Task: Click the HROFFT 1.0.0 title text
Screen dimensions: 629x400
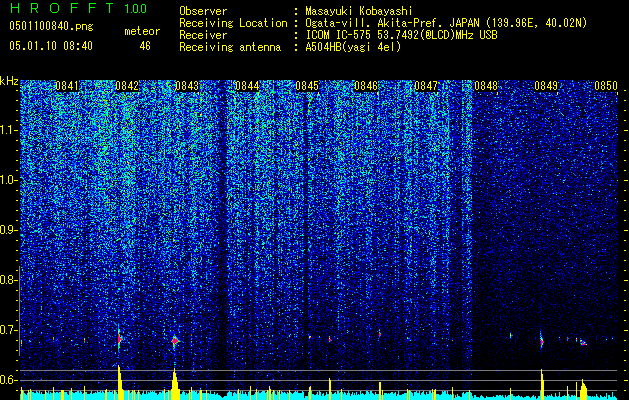Action: click(x=78, y=8)
